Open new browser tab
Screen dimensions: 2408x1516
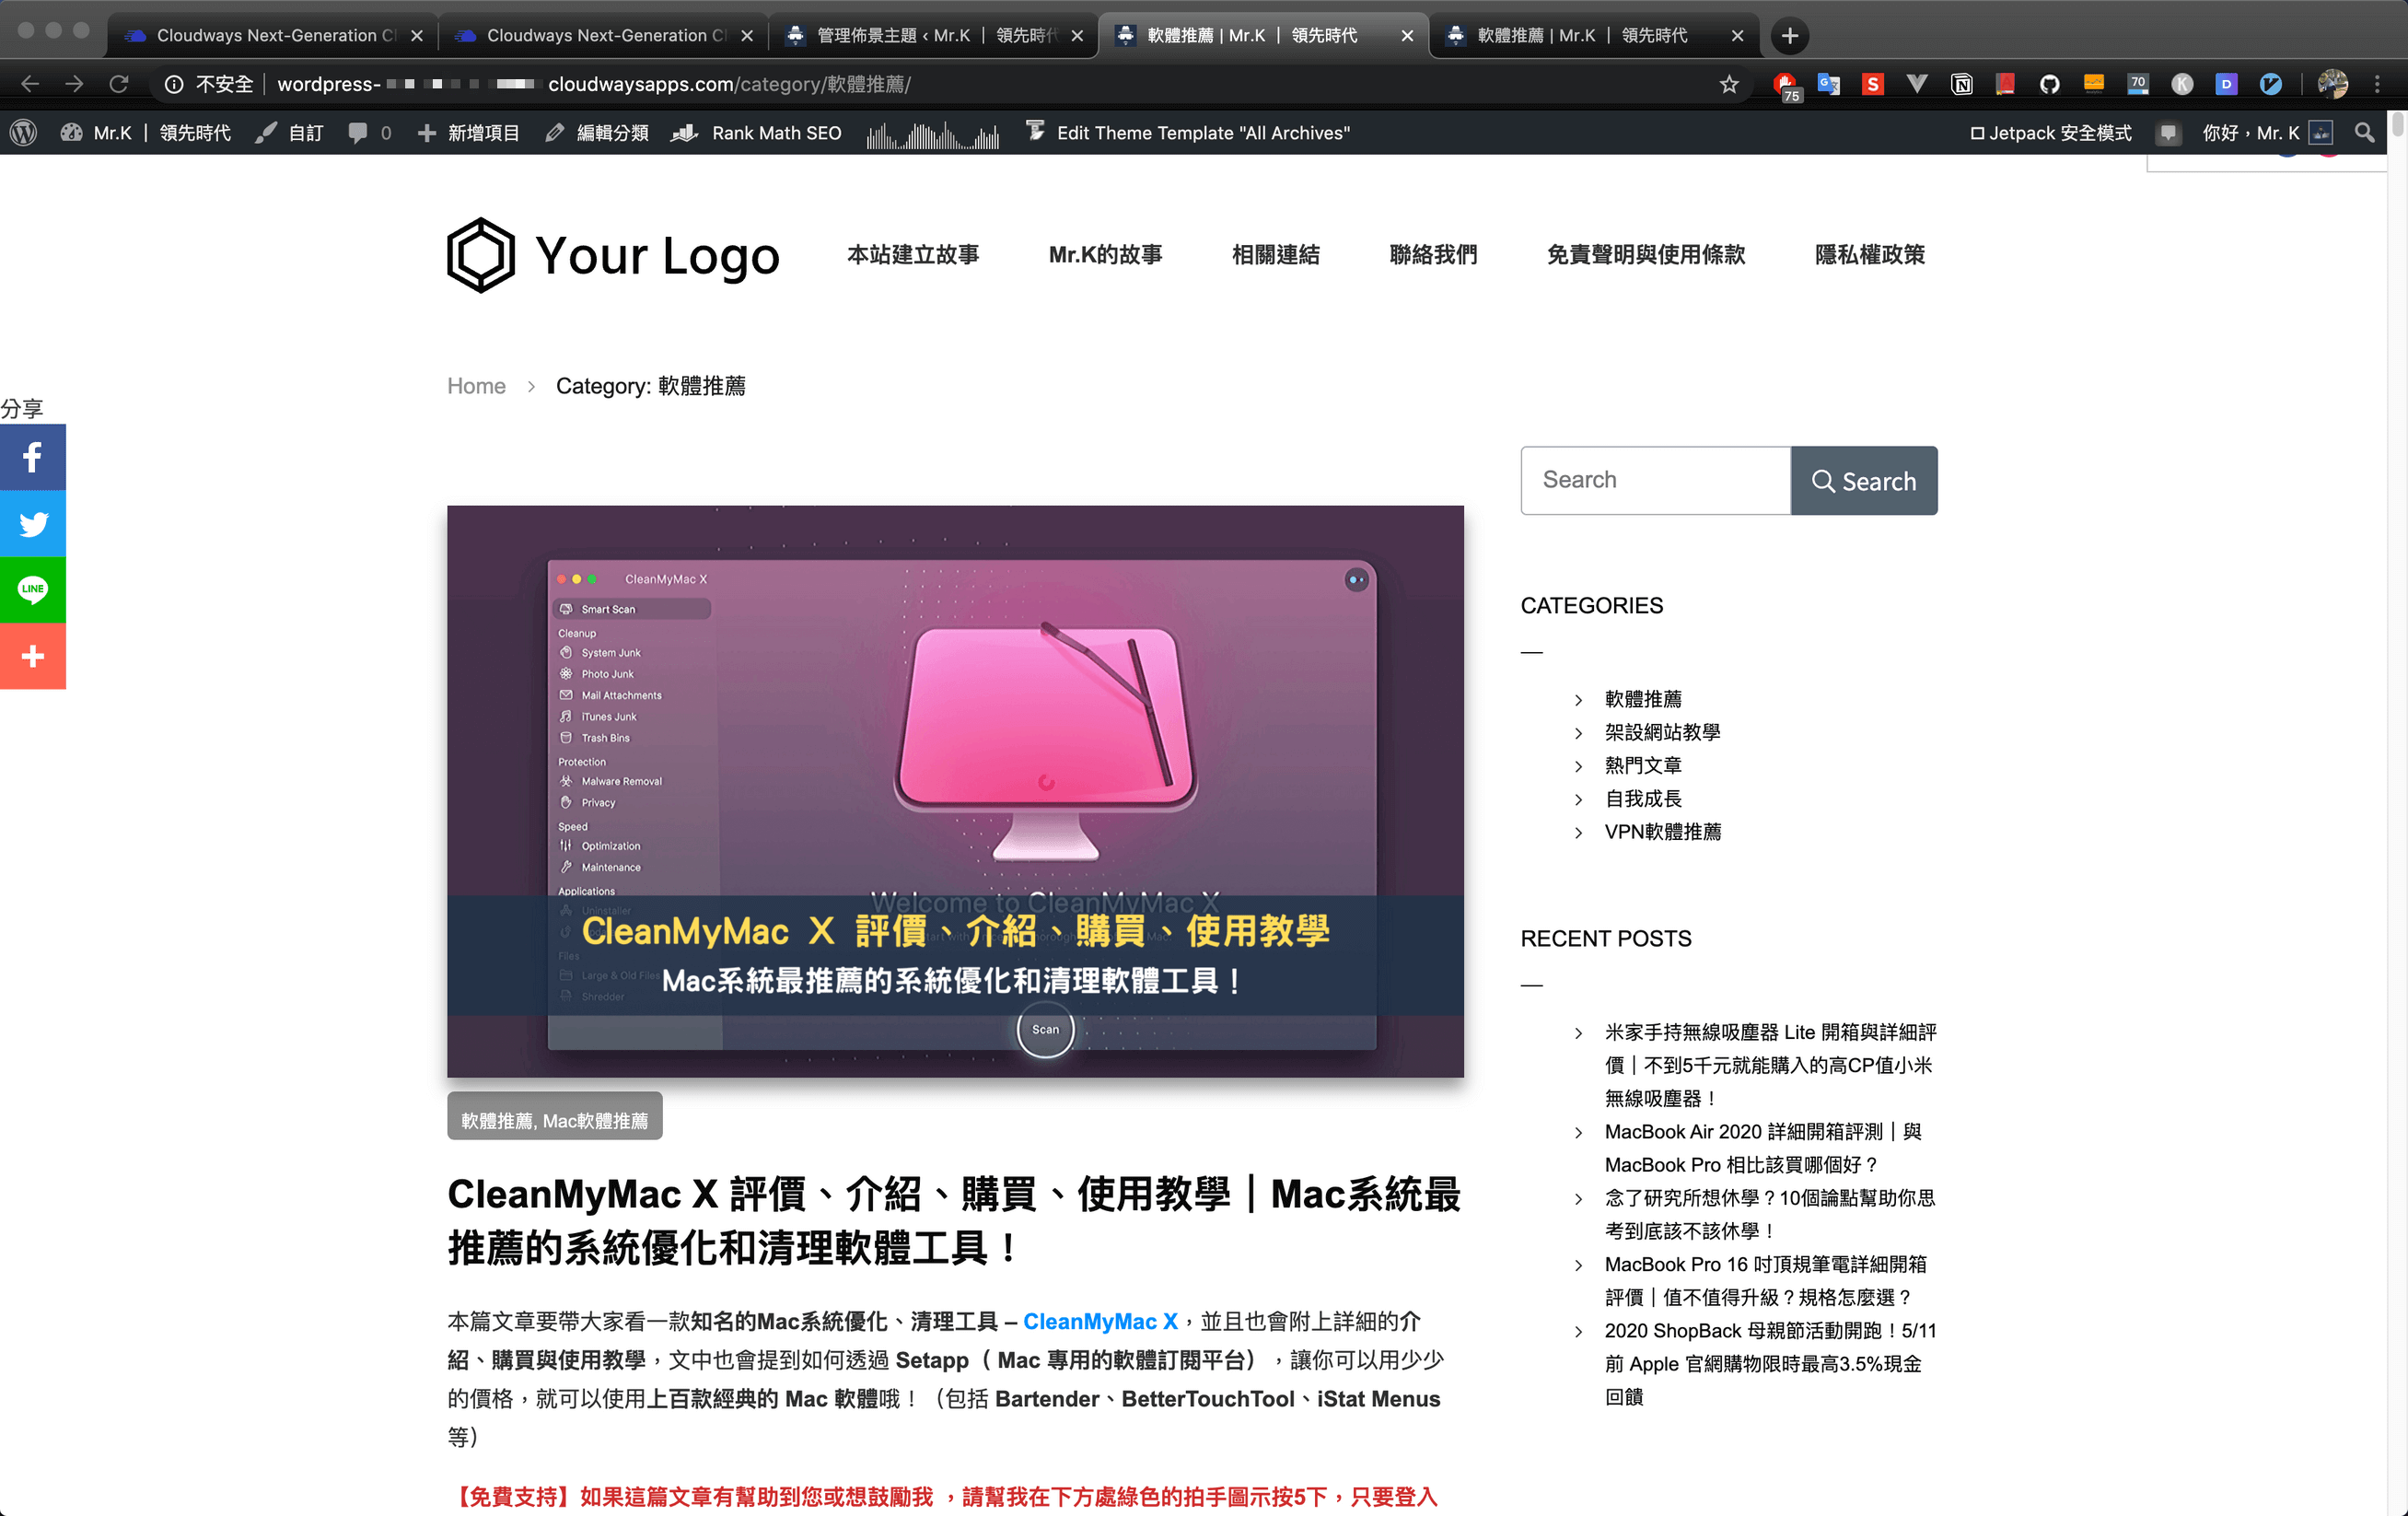(1789, 36)
